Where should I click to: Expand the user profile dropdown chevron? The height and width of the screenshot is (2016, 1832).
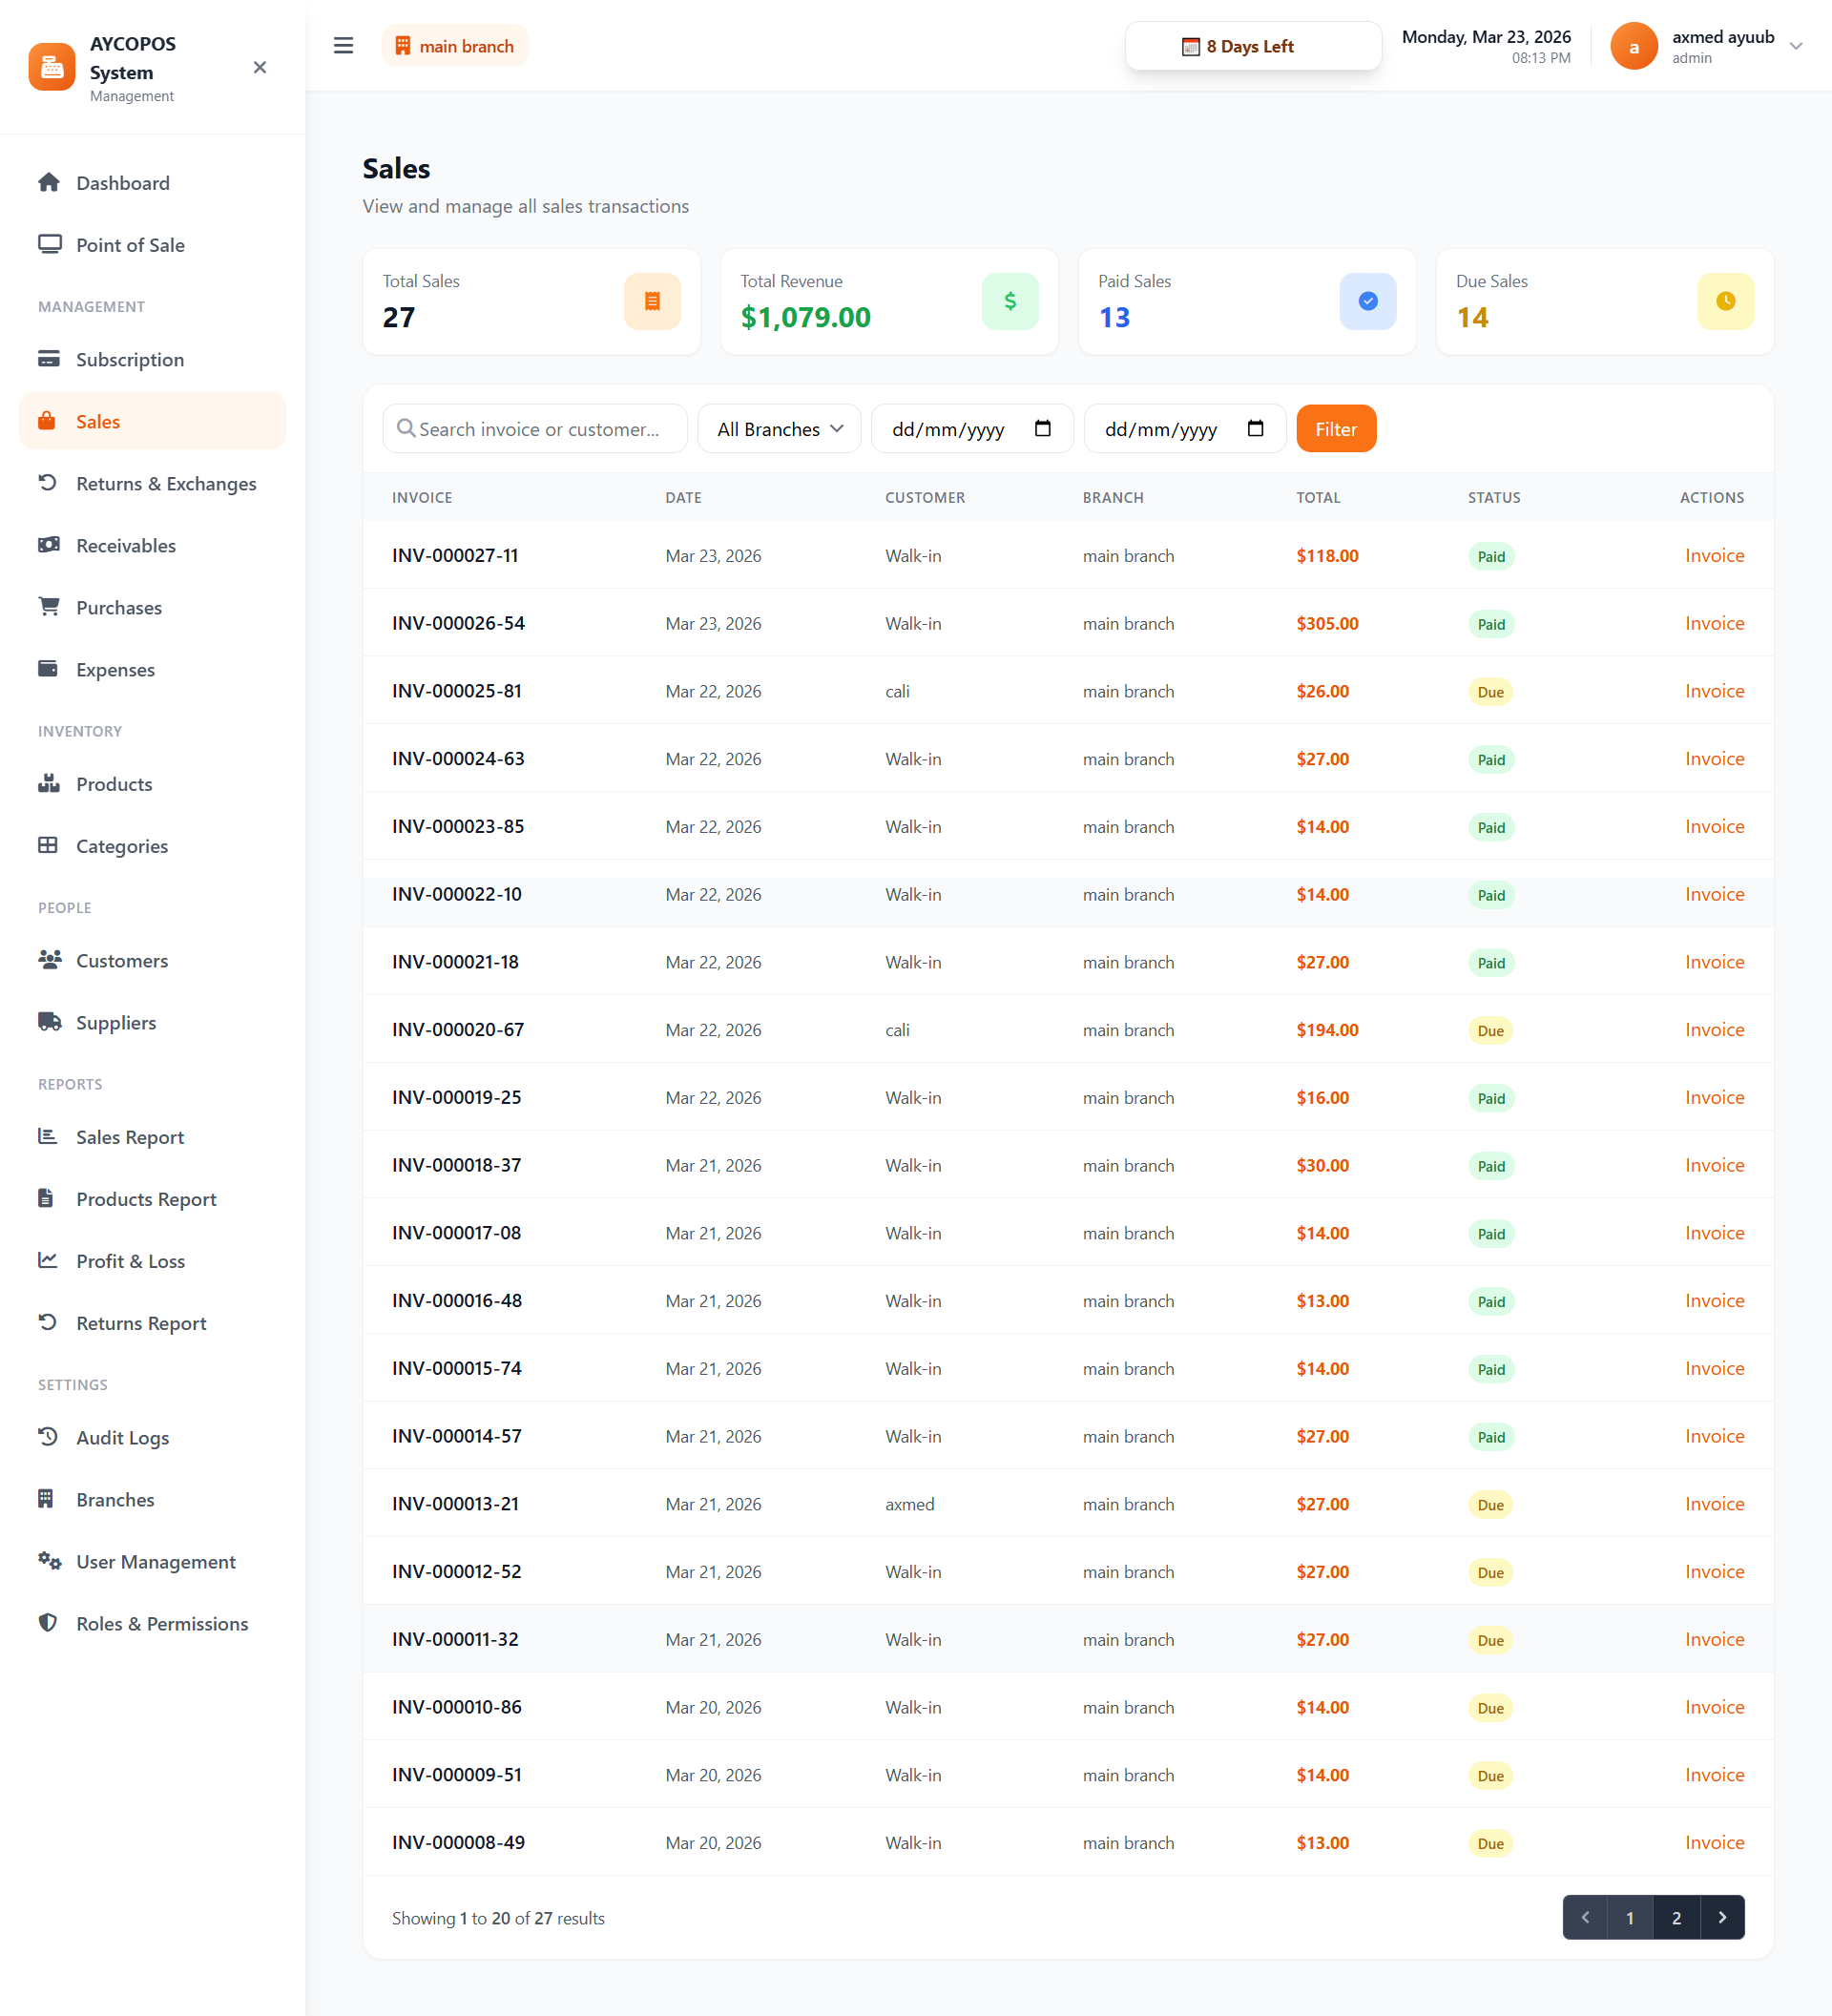pos(1796,46)
